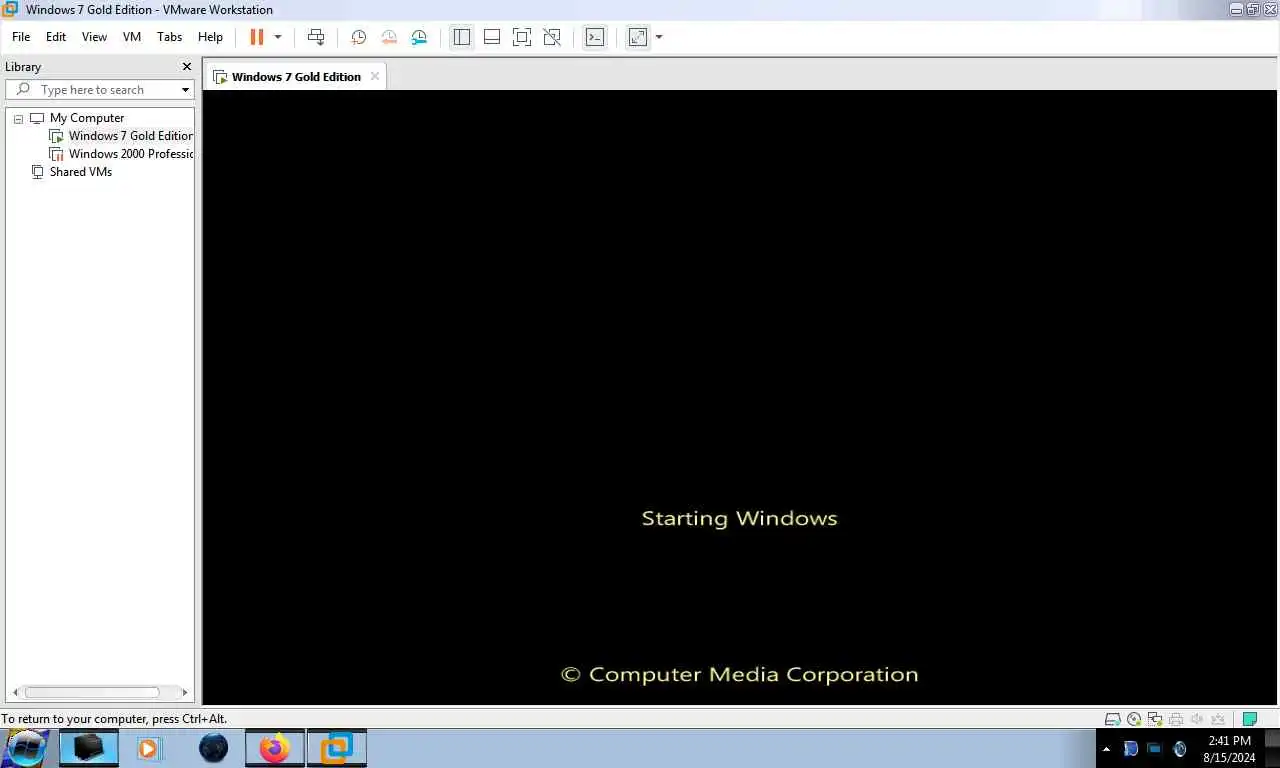This screenshot has height=768, width=1280.
Task: Click the CD/DVD drive status icon
Action: click(1134, 719)
